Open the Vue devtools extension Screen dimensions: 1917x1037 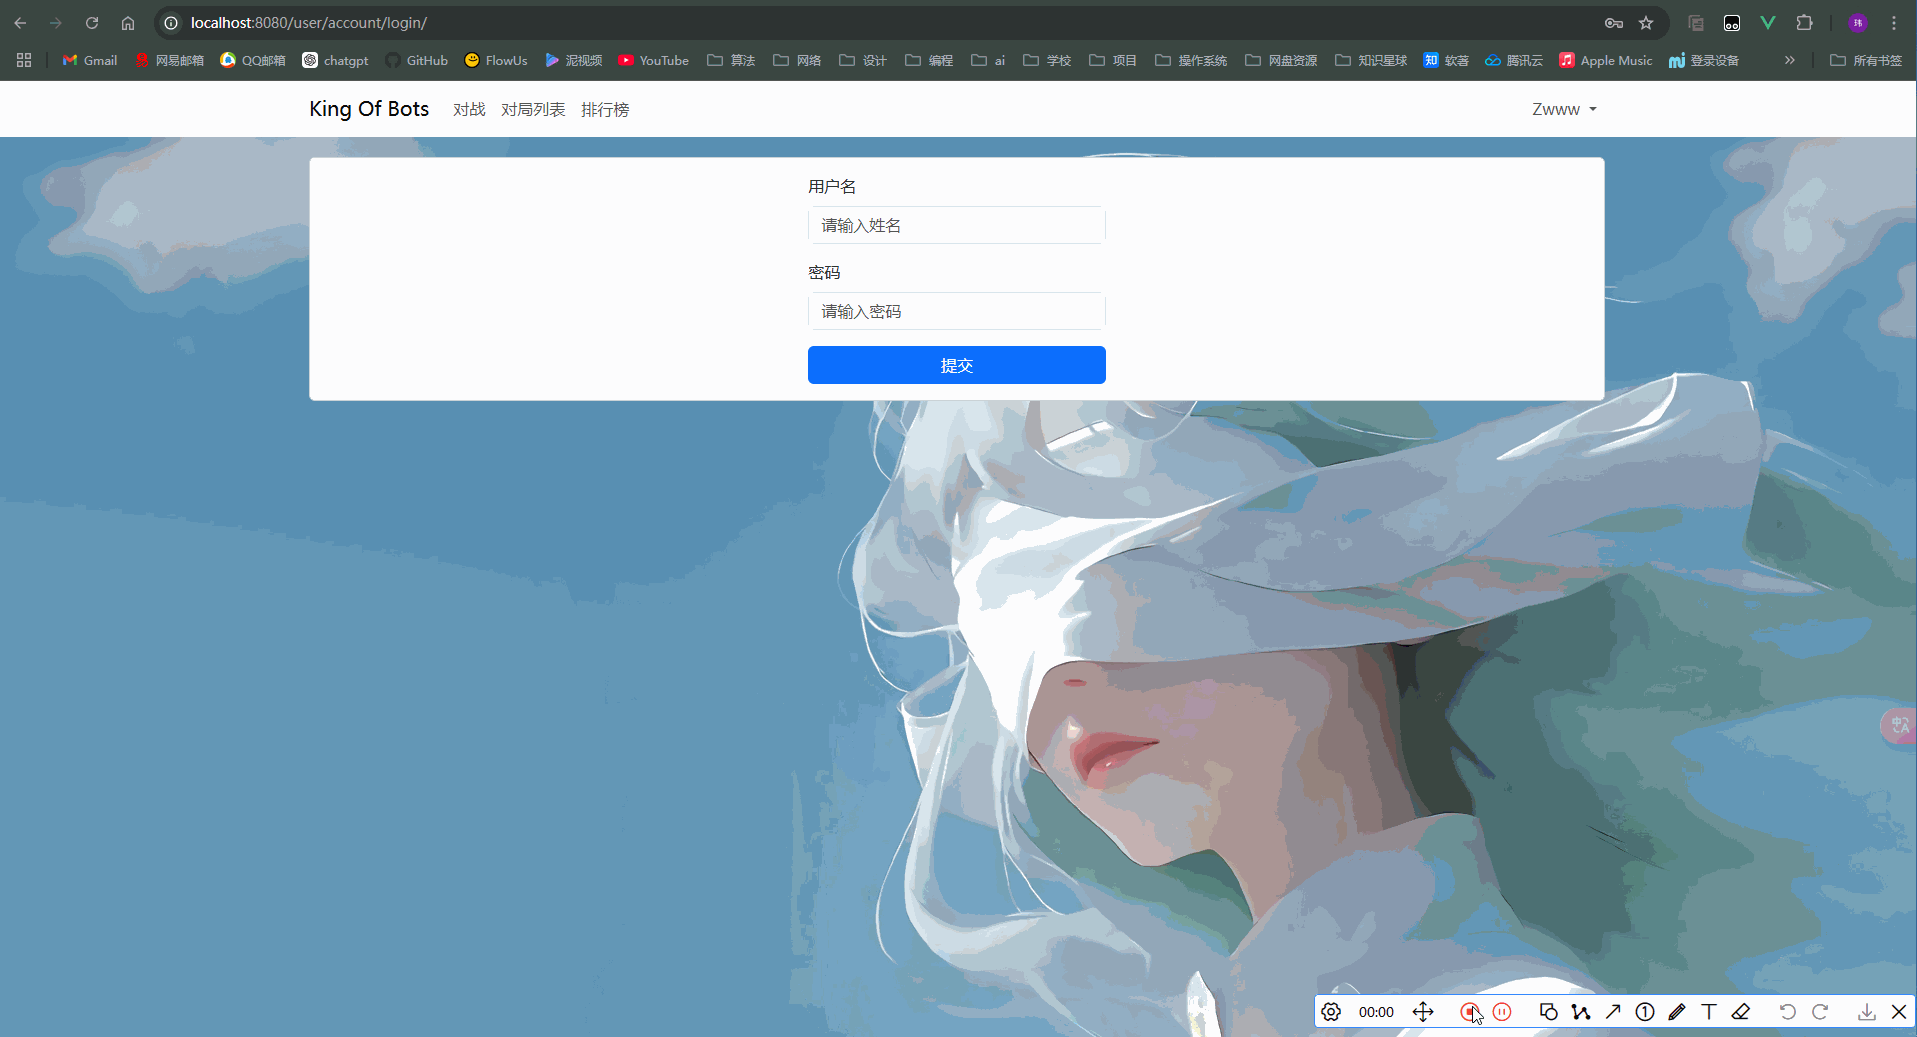click(x=1768, y=23)
